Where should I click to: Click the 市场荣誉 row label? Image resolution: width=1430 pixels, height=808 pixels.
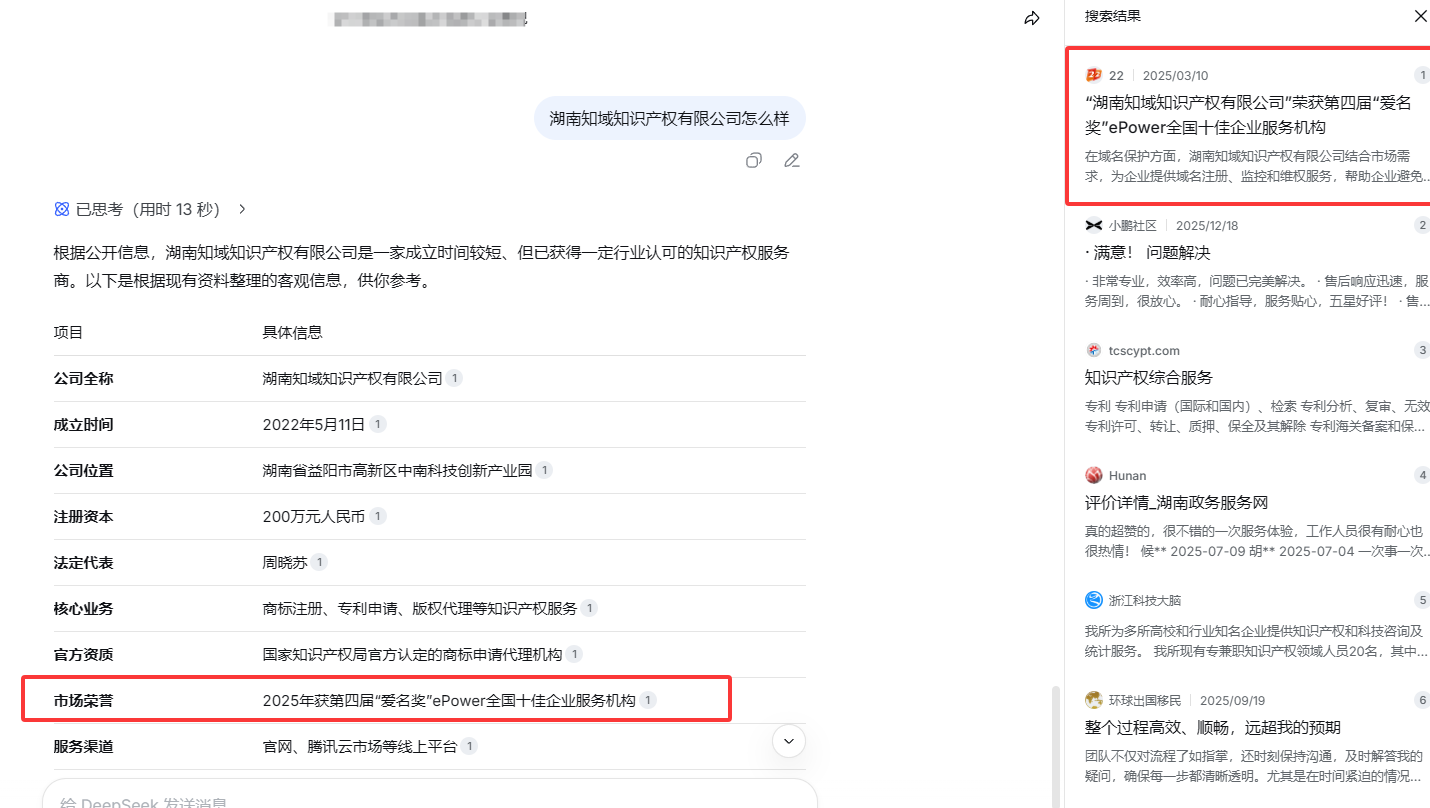(84, 700)
